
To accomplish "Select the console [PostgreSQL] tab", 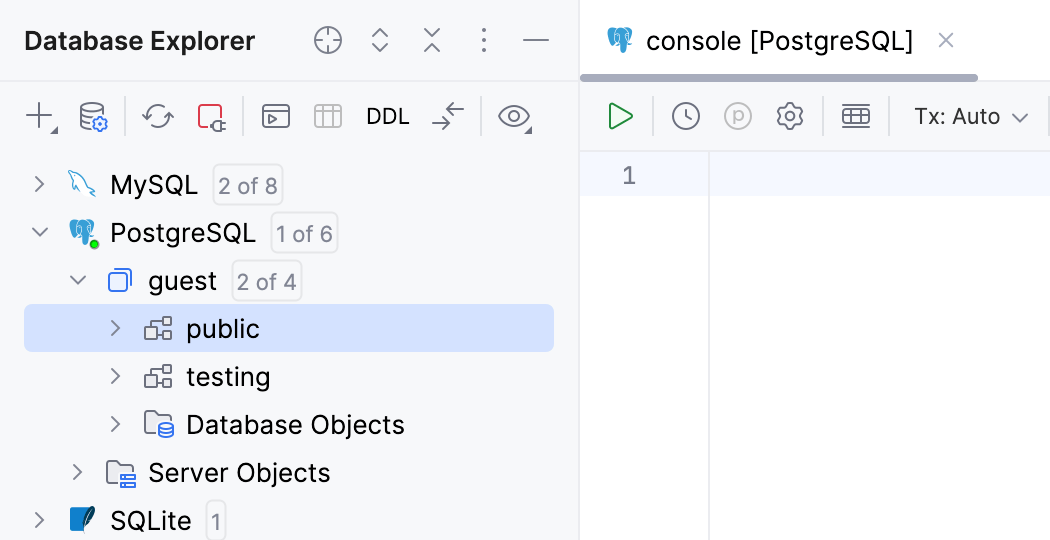I will pyautogui.click(x=778, y=41).
